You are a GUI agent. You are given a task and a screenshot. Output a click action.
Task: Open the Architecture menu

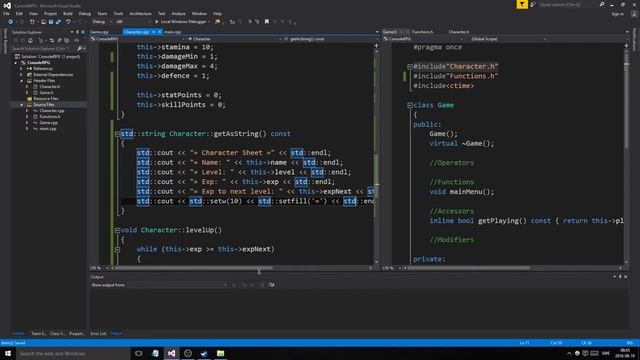[x=140, y=13]
